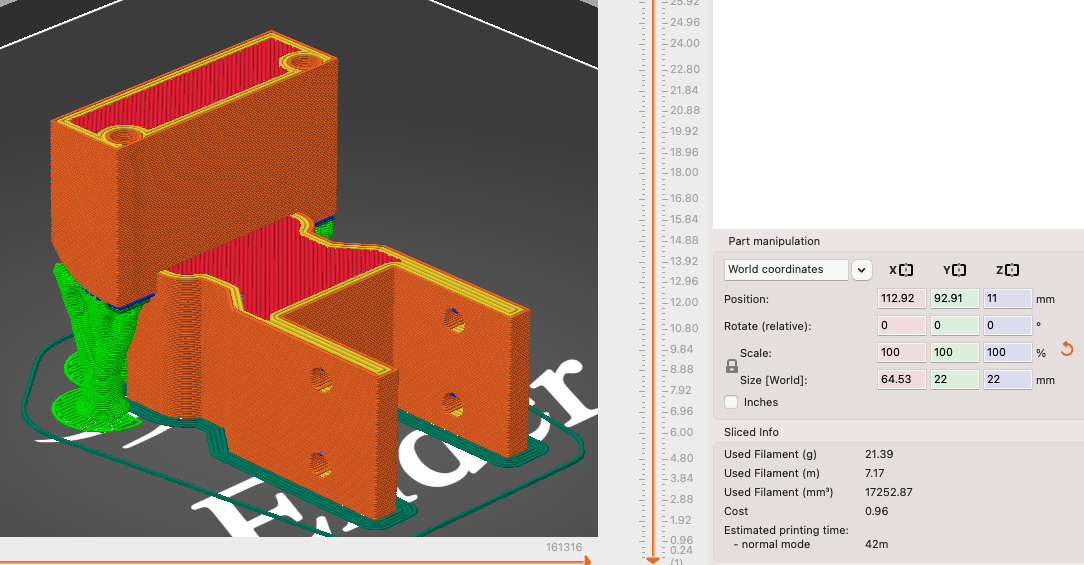Select the Size Y field showing 22
1084x565 pixels.
tap(955, 379)
